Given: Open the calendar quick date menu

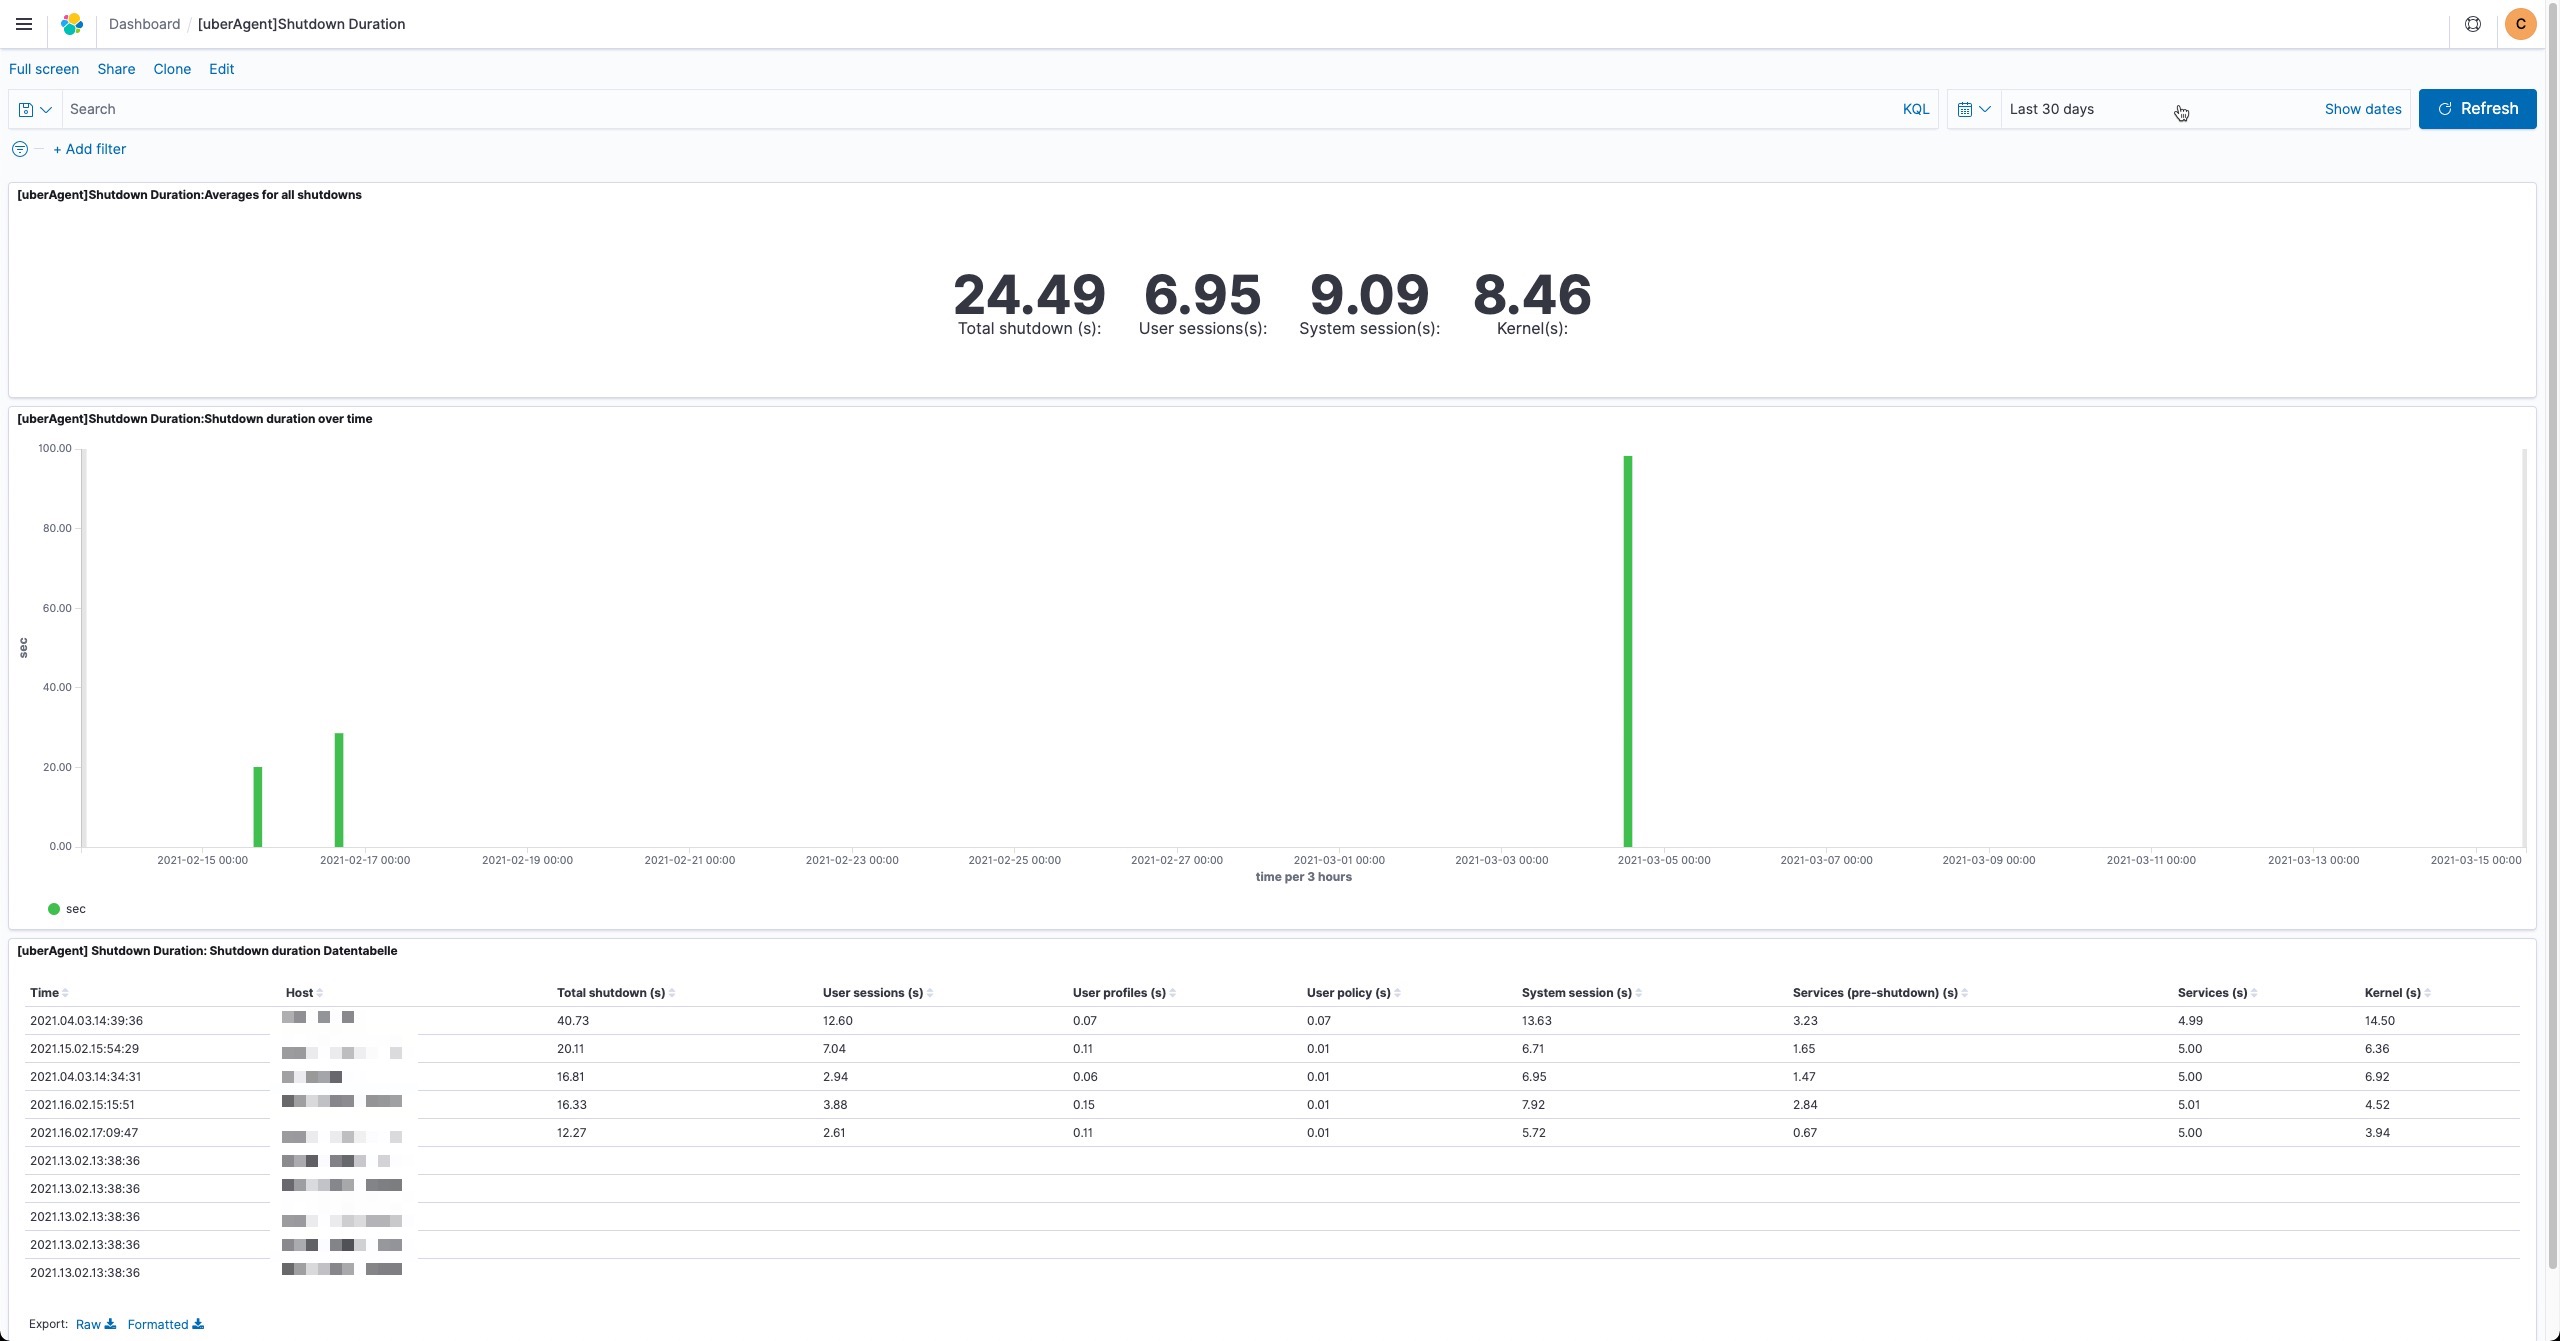Looking at the screenshot, I should pos(1973,109).
